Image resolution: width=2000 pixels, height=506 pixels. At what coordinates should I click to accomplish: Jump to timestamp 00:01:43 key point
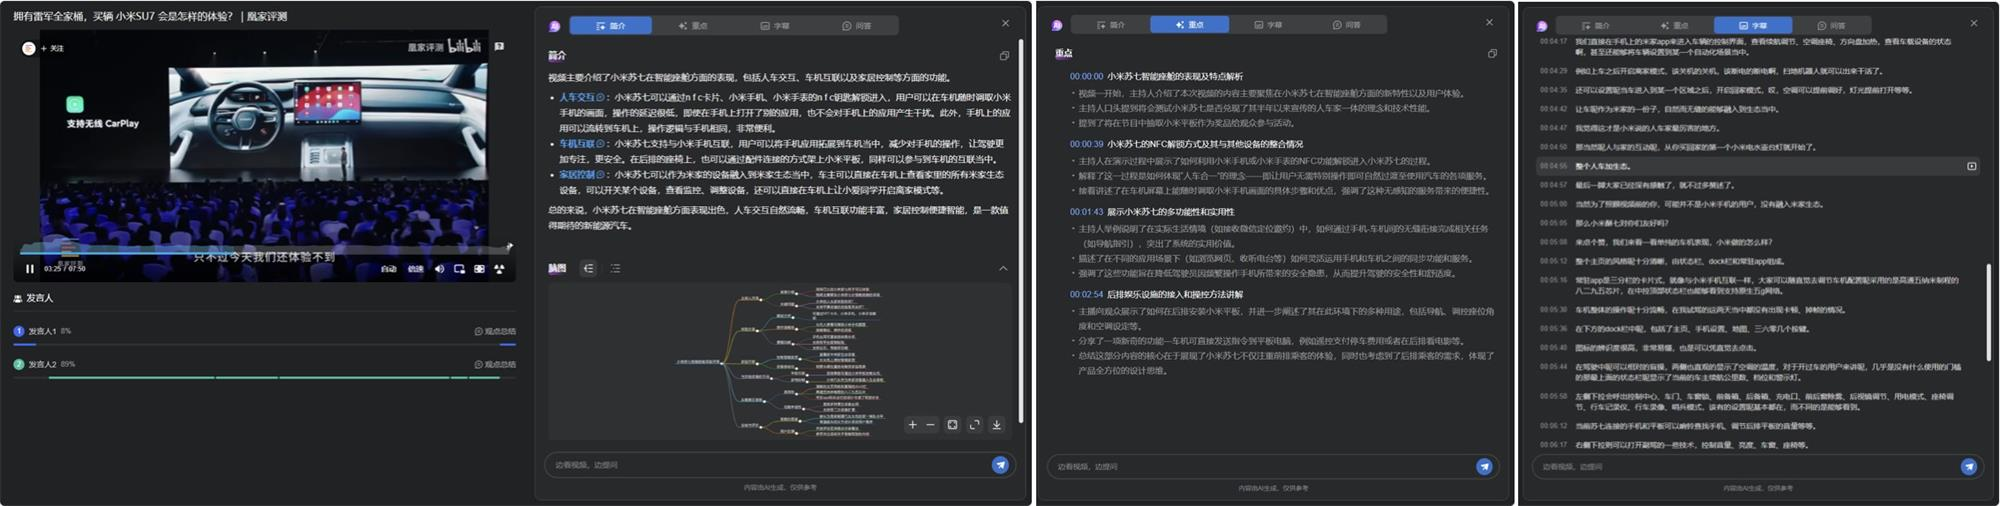pyautogui.click(x=1086, y=212)
